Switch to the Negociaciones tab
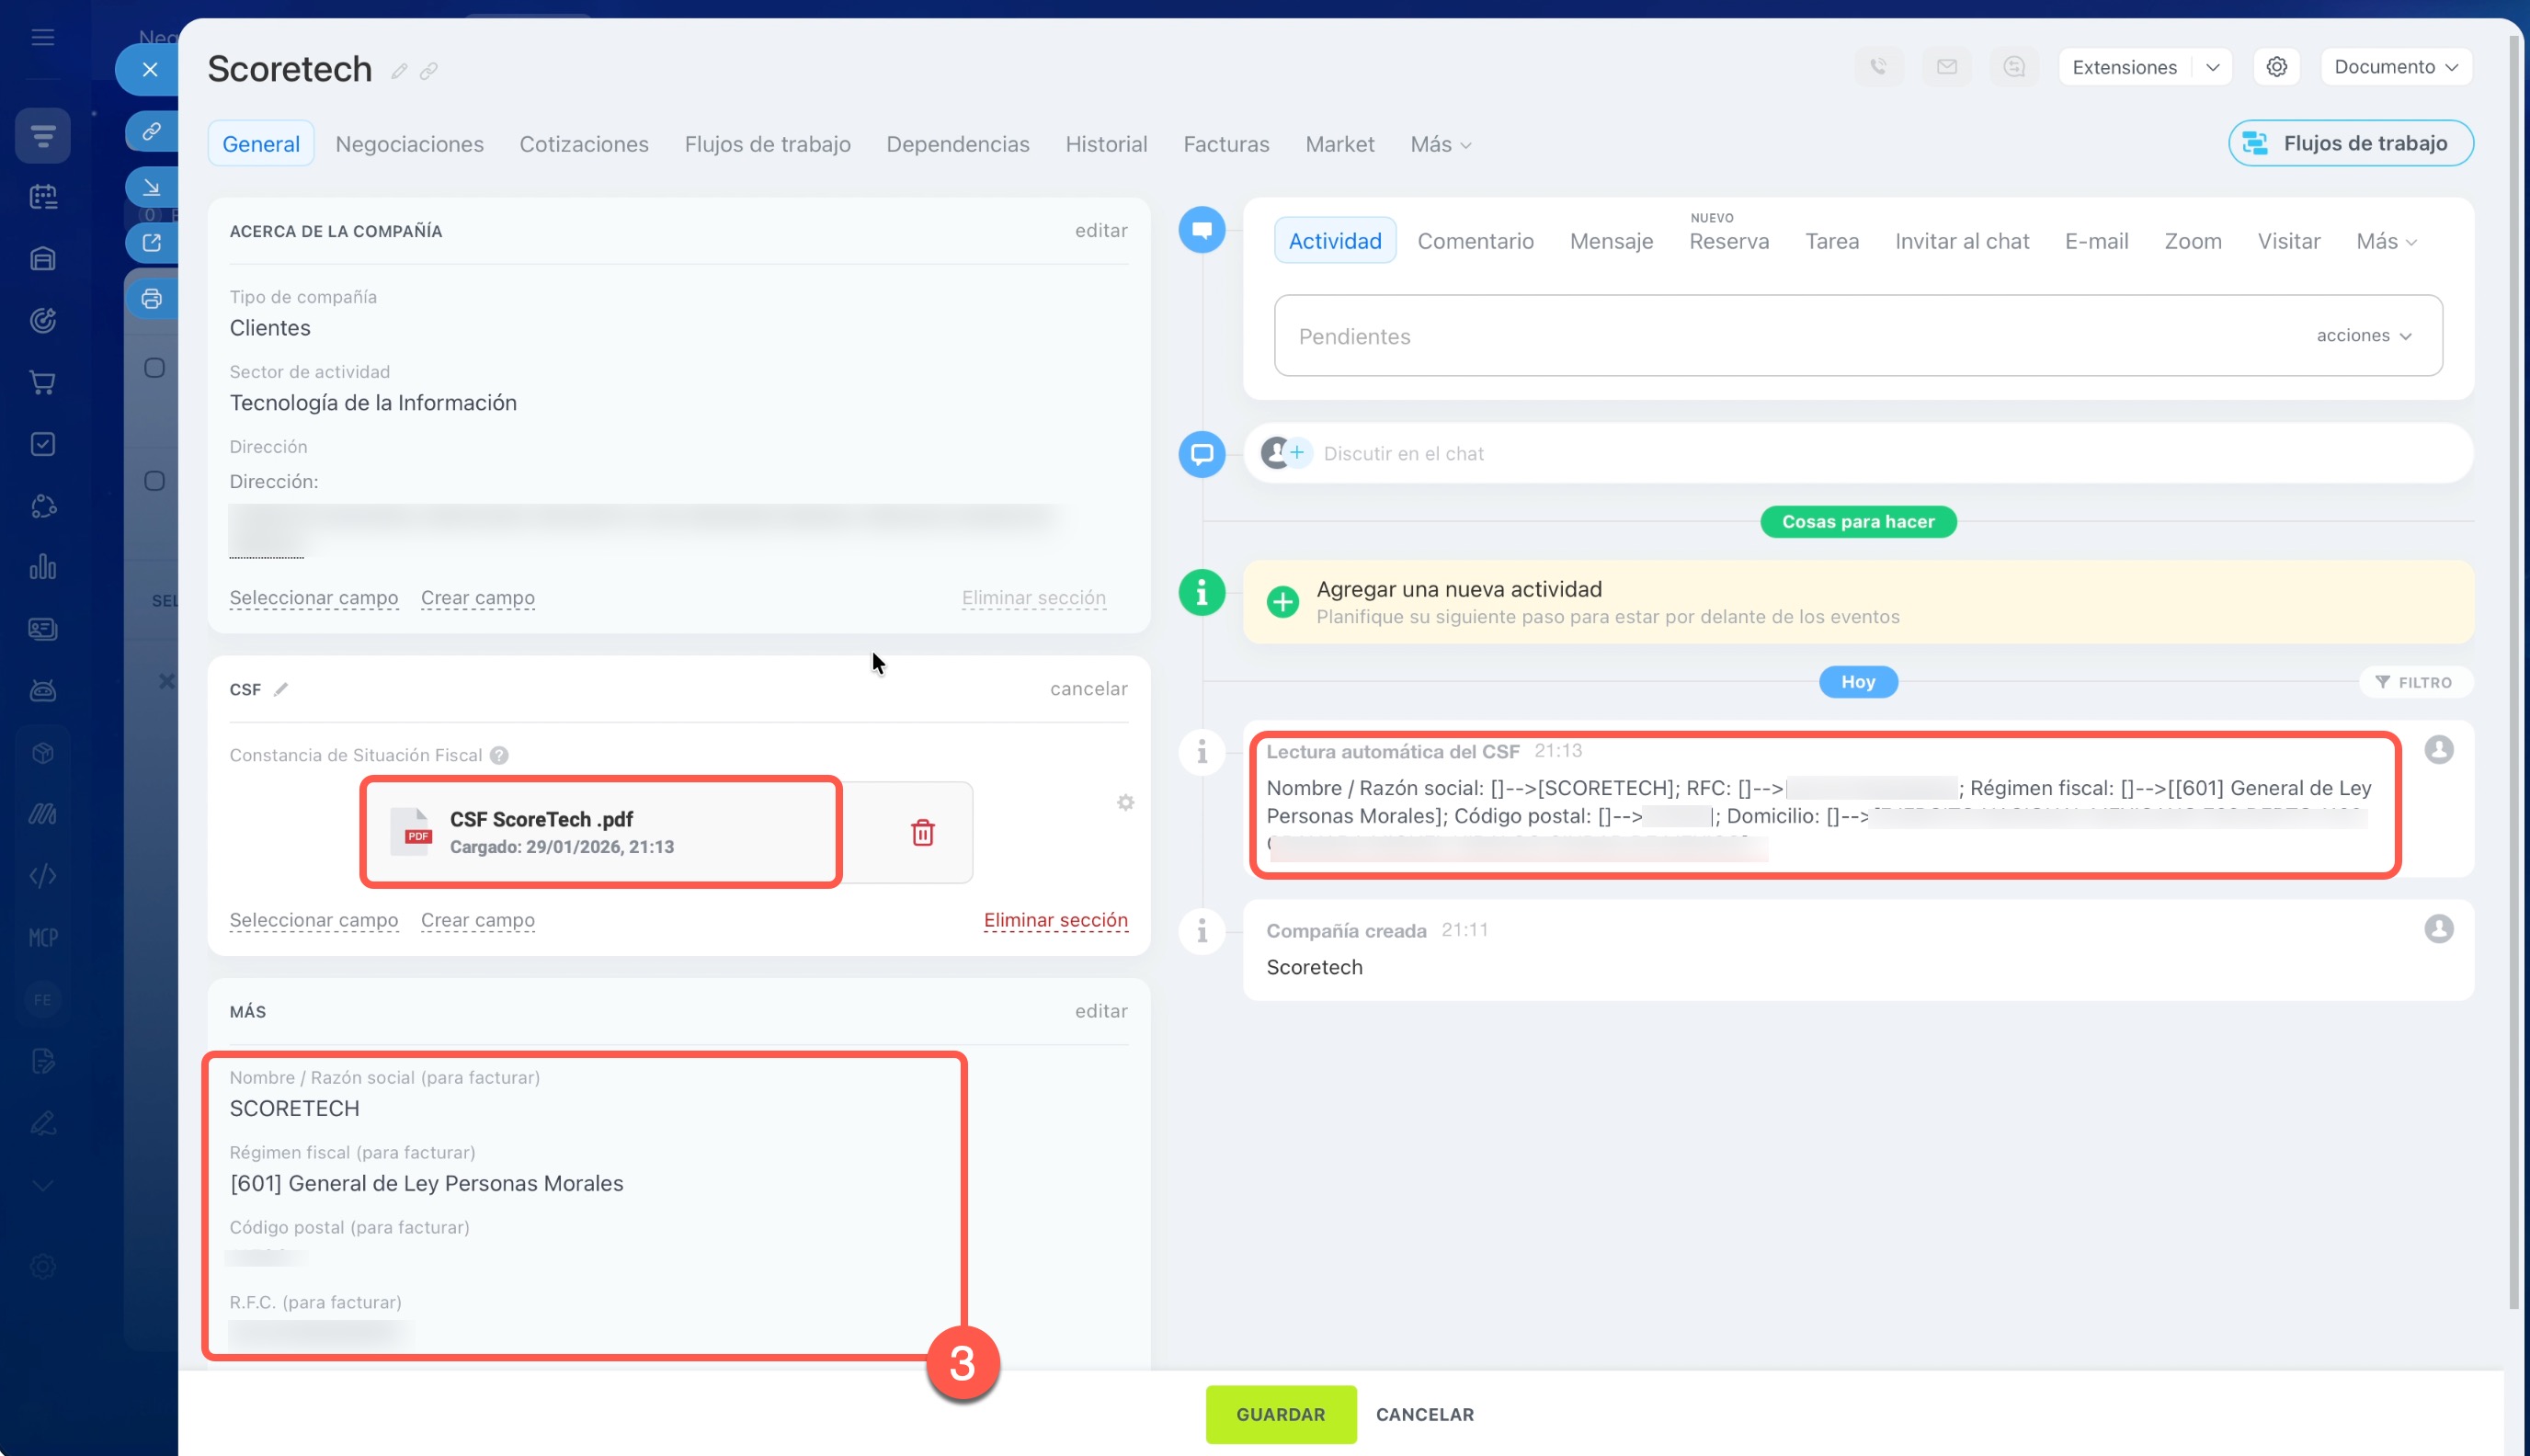The width and height of the screenshot is (2530, 1456). 409,144
